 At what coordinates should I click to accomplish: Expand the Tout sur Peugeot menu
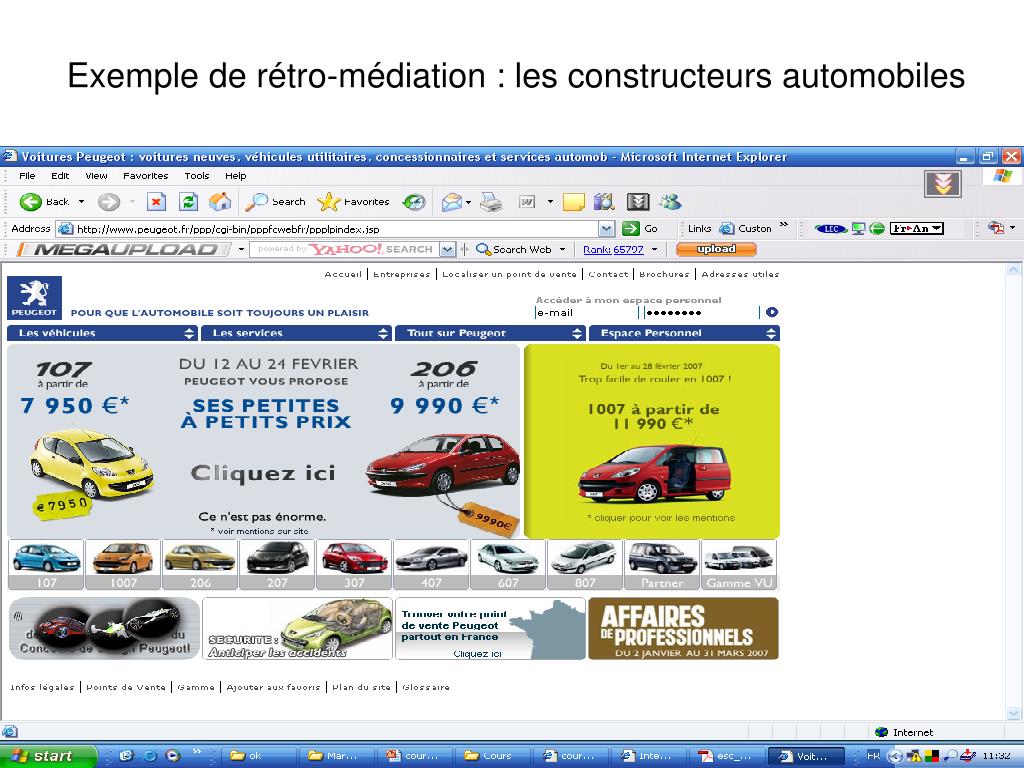coord(490,333)
